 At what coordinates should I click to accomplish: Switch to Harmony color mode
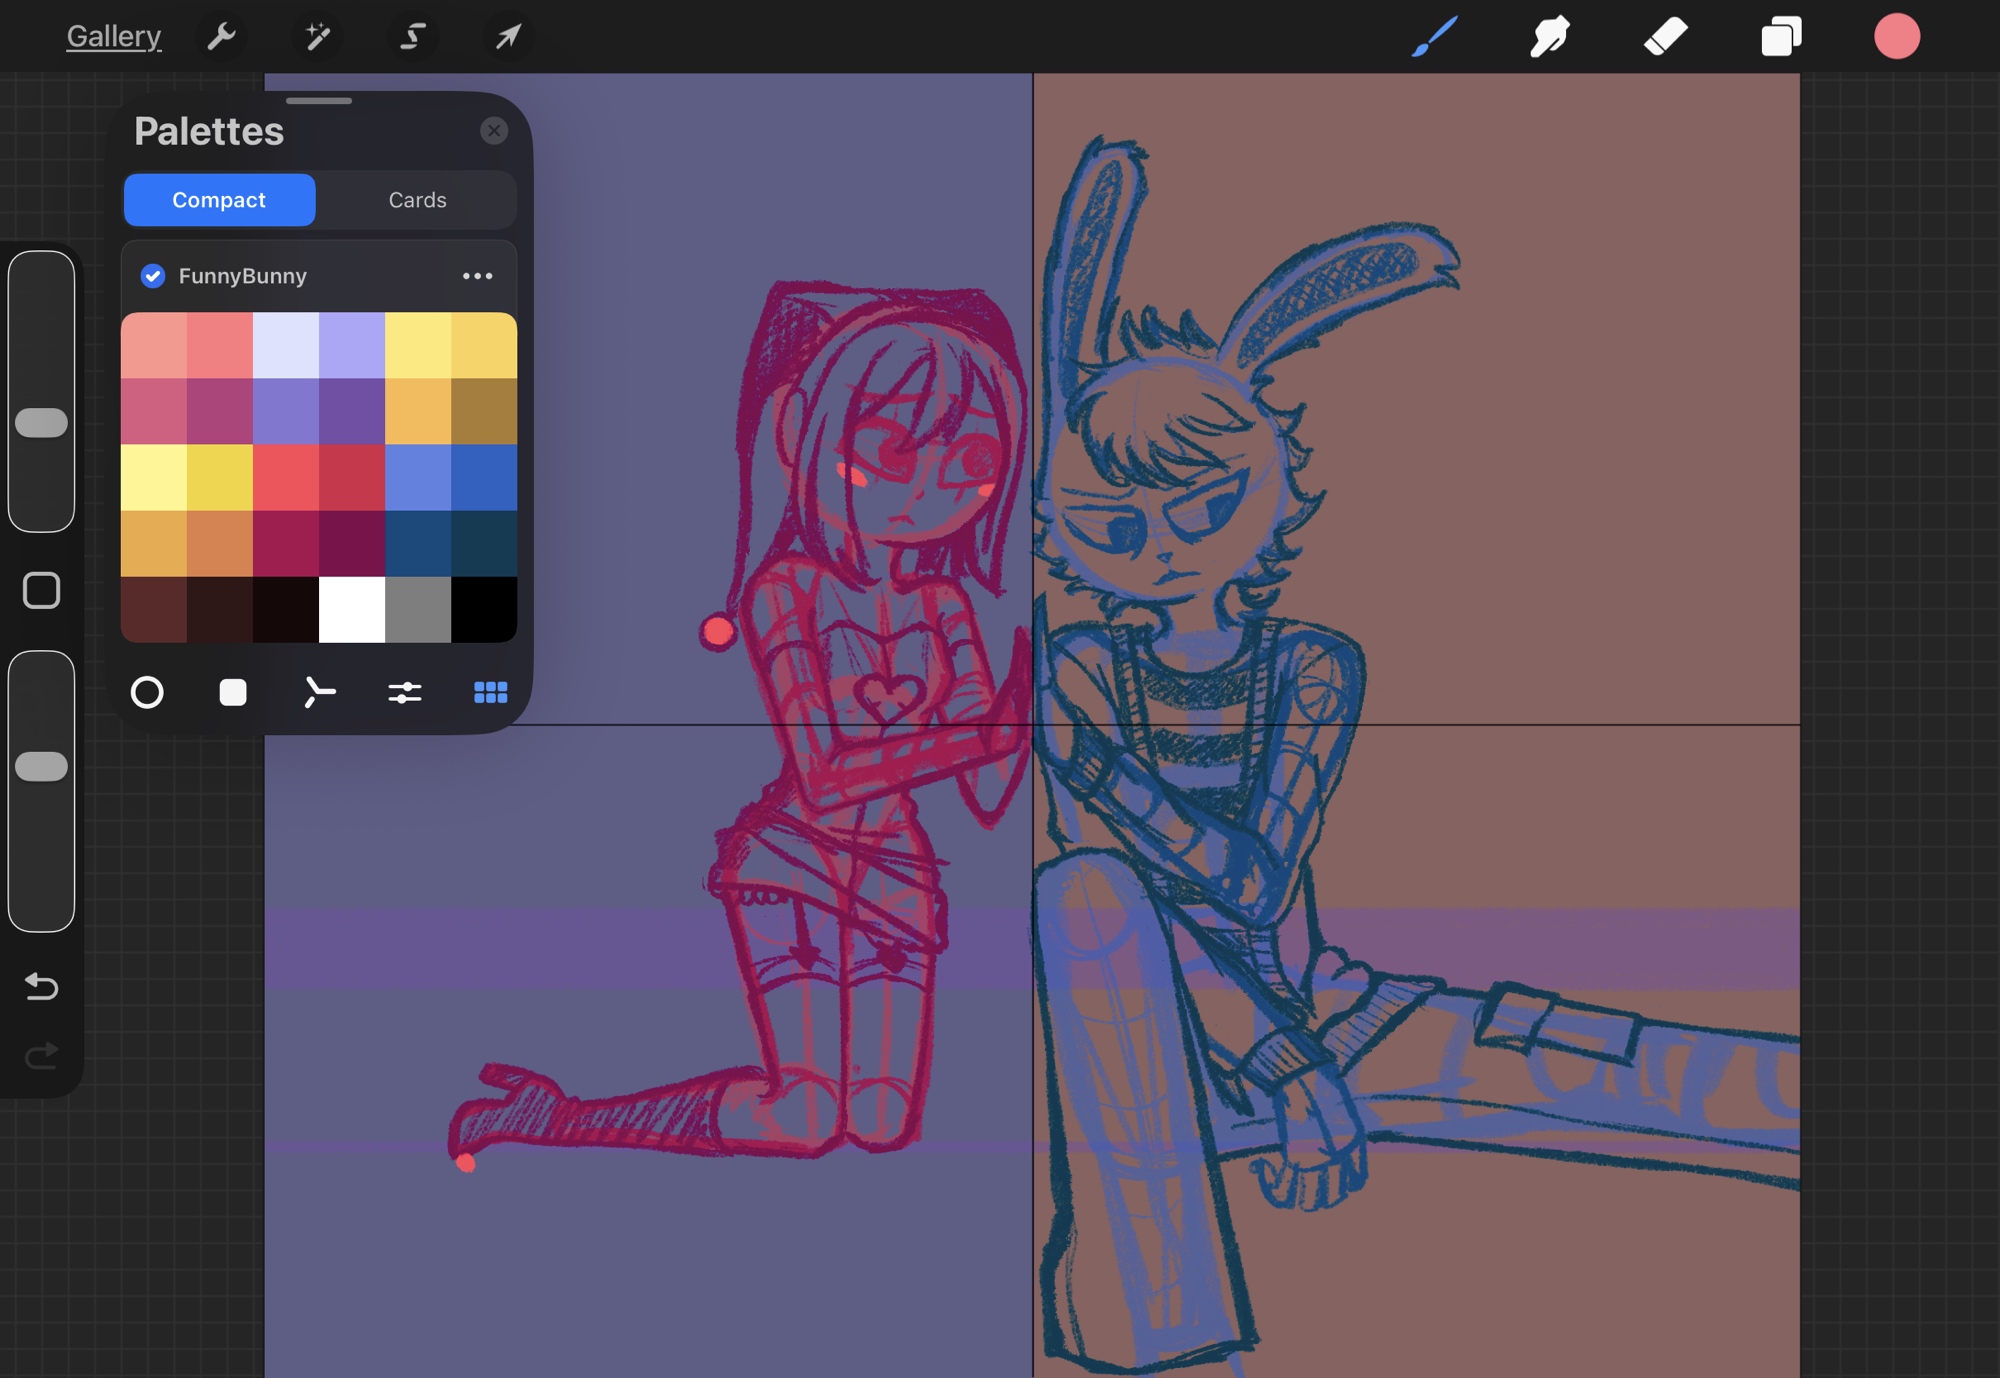(319, 692)
